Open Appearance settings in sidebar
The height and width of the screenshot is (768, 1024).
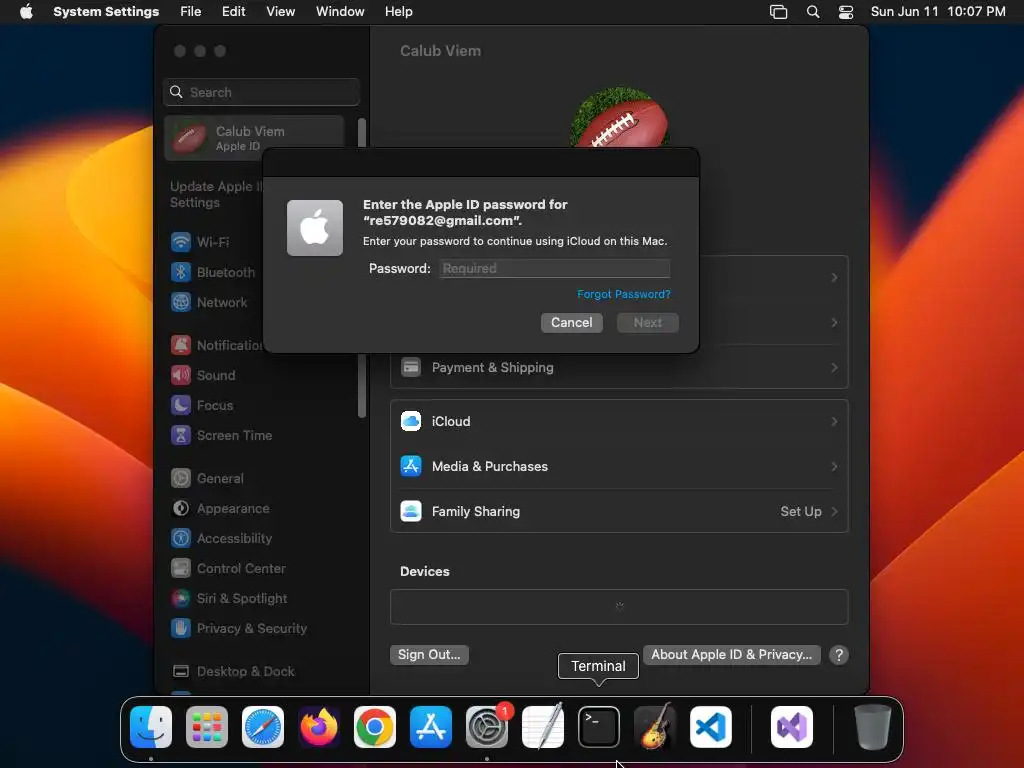click(220, 508)
